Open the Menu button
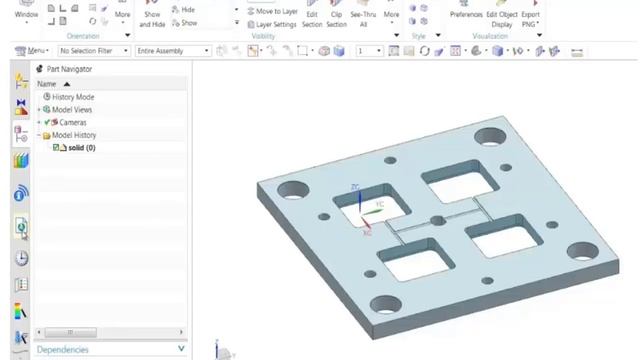Screen dimensions: 640x360 (32, 51)
